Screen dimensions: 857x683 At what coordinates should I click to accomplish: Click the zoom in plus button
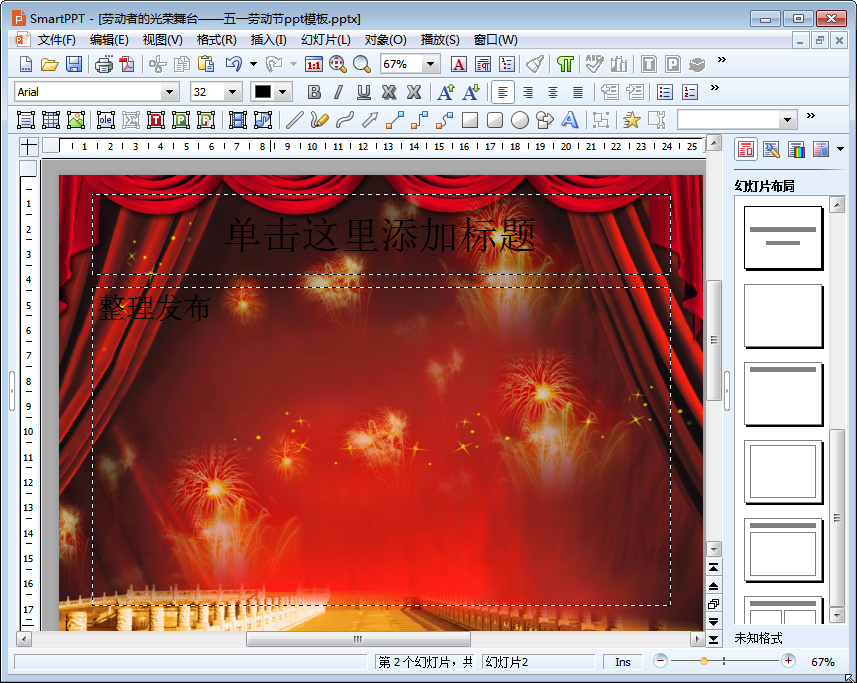point(788,661)
